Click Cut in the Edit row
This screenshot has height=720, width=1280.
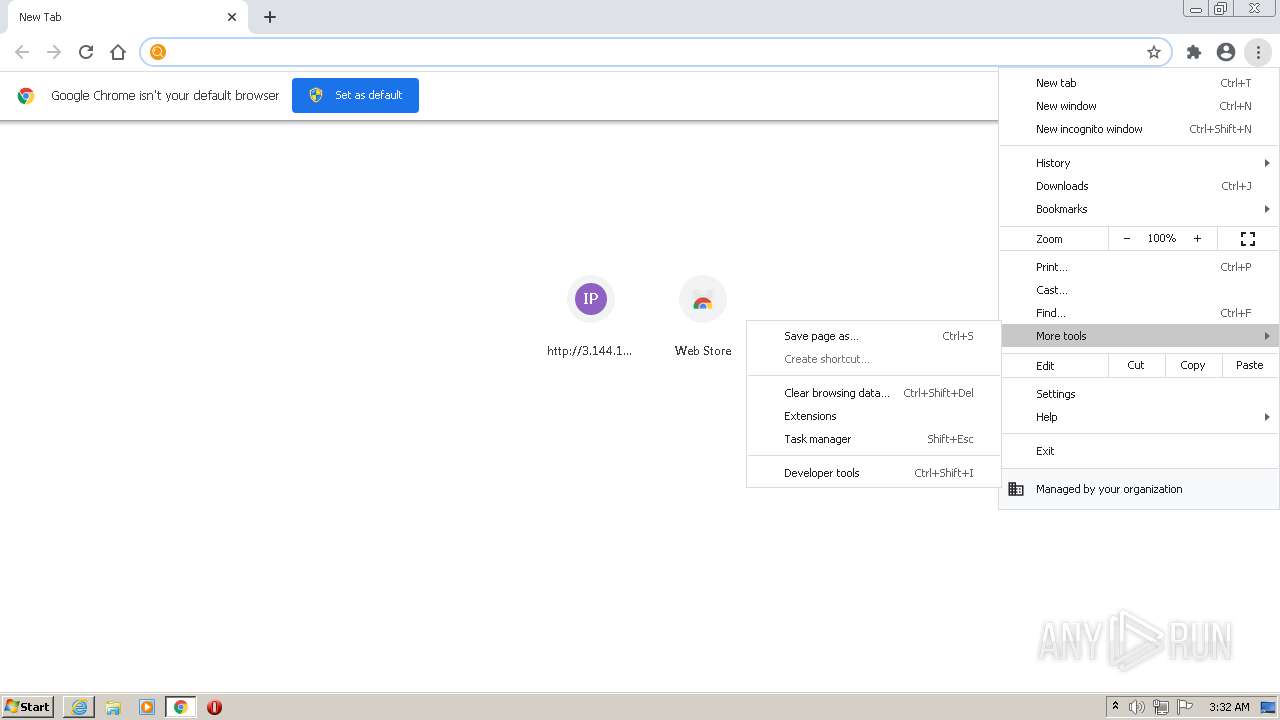[1136, 365]
